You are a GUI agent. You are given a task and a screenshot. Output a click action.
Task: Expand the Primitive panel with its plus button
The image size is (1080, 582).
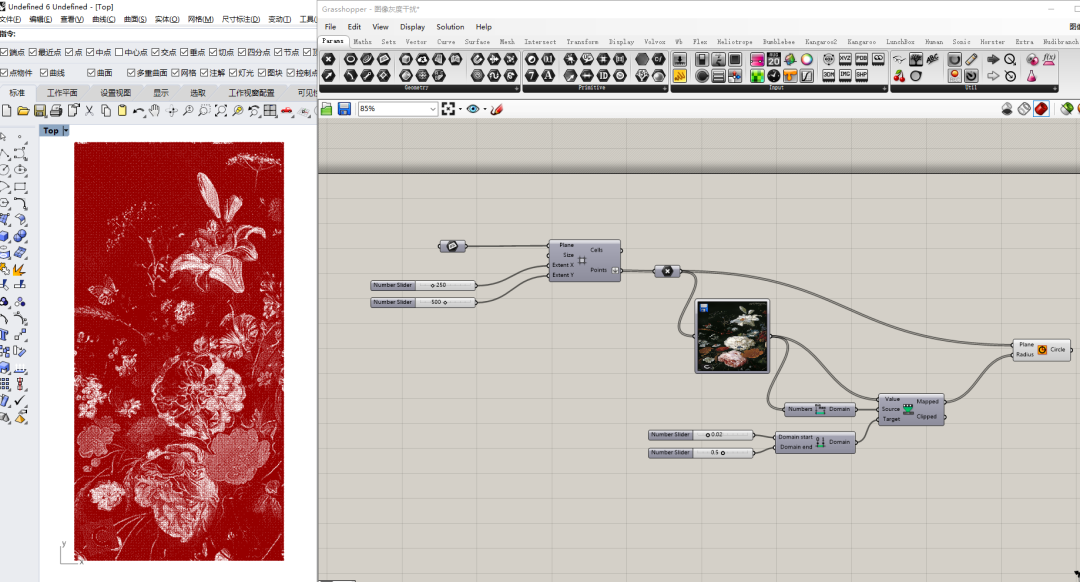tap(665, 89)
